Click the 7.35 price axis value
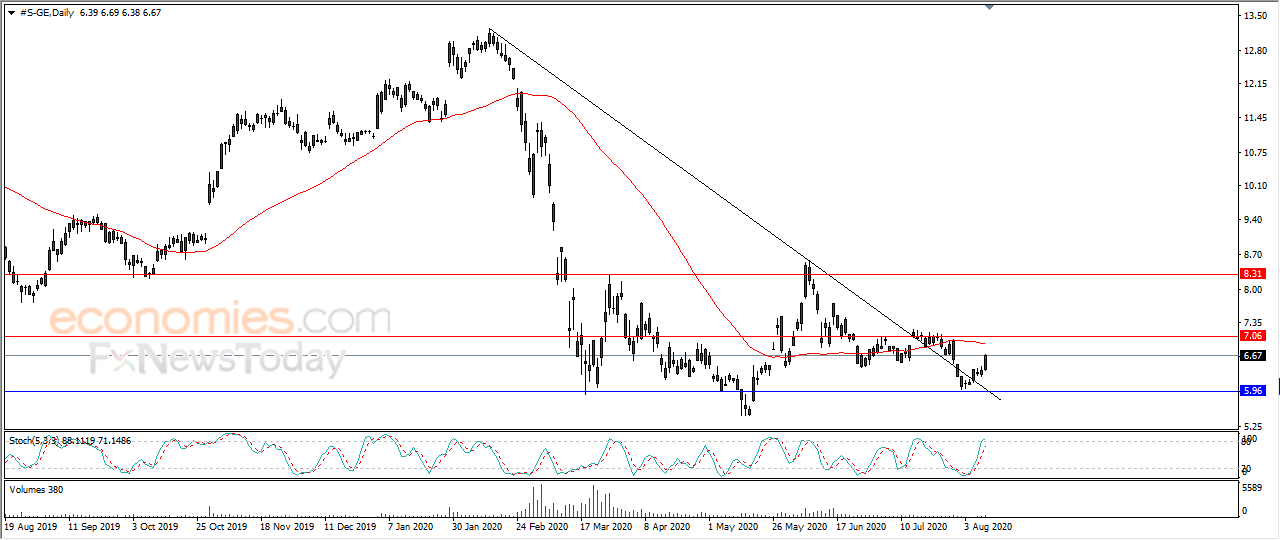1280x540 pixels. click(1255, 322)
